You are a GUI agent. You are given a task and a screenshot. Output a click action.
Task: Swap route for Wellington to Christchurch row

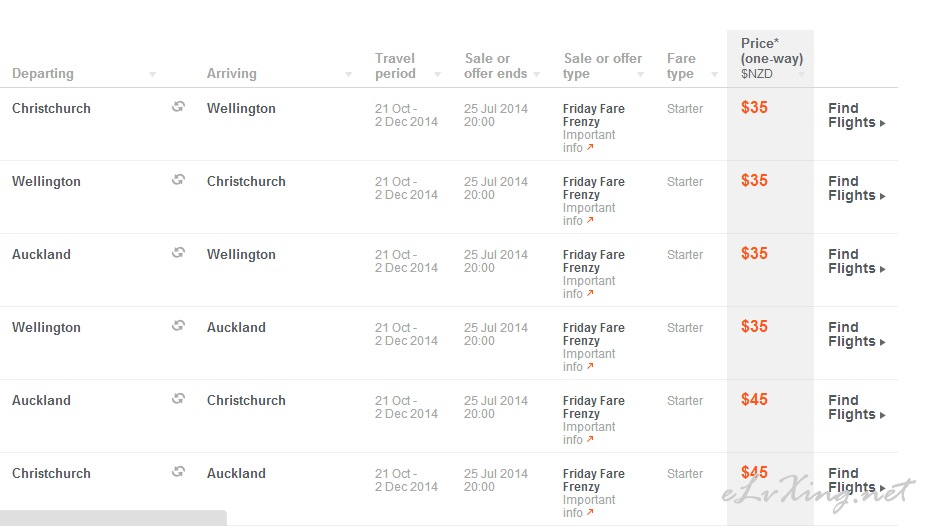178,180
